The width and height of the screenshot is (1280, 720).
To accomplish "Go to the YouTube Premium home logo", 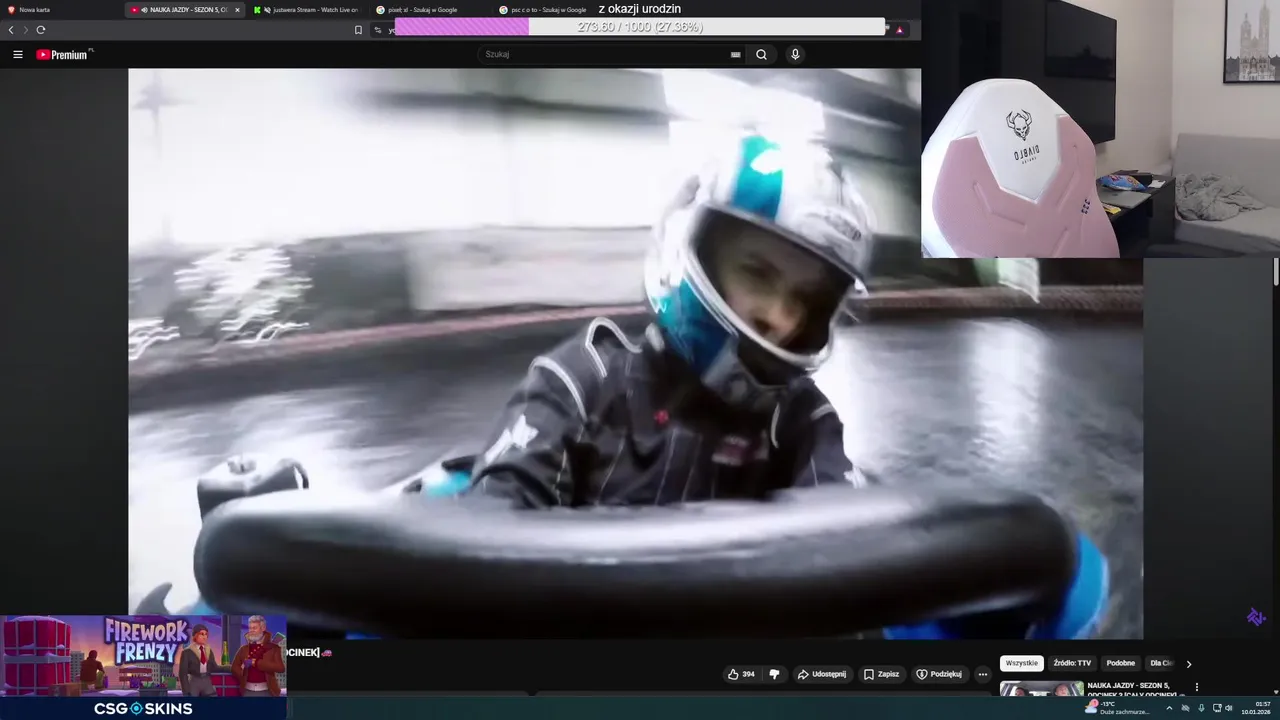I will click(x=64, y=55).
